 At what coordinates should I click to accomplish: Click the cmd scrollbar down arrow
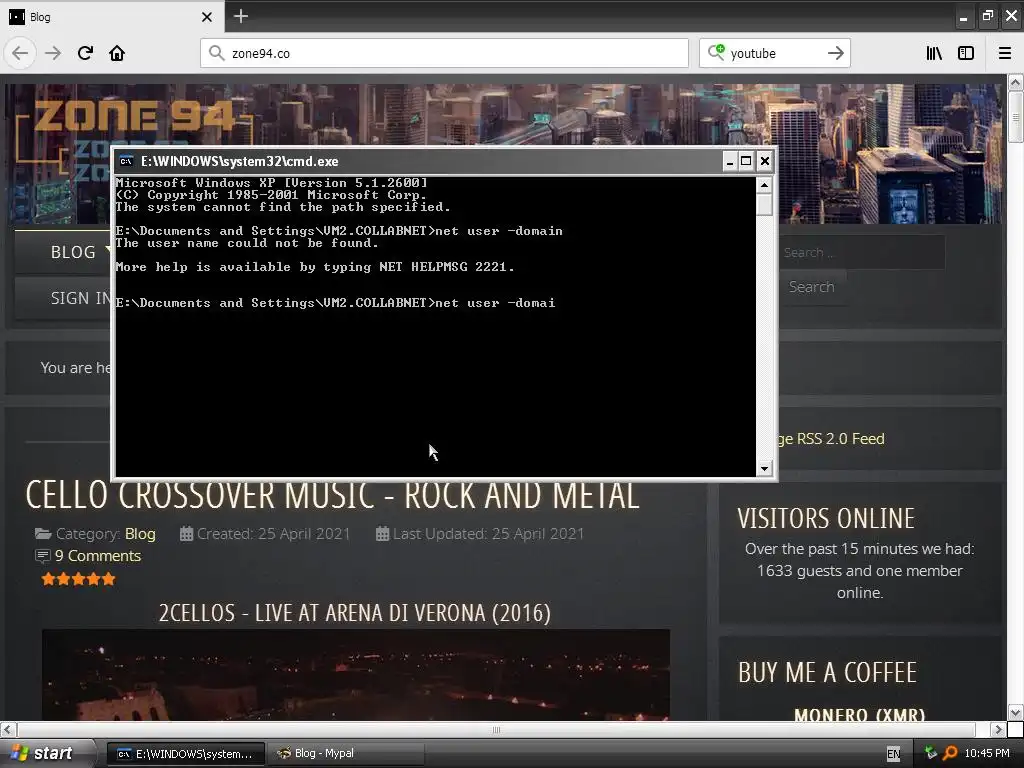(764, 468)
